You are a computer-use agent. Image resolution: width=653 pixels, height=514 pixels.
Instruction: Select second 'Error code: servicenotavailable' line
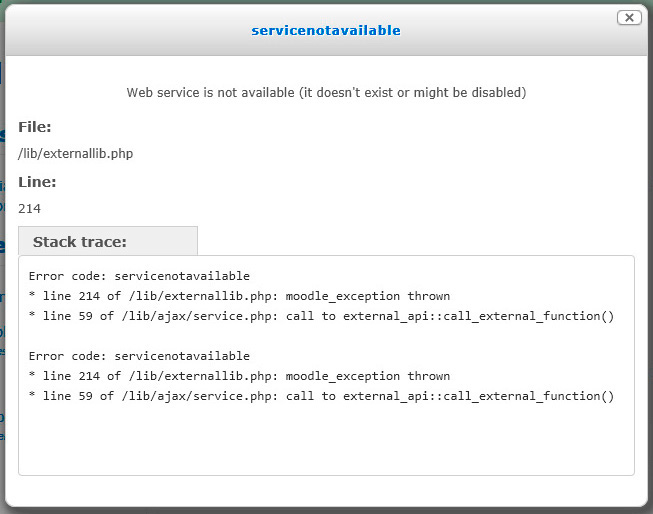[x=139, y=356]
